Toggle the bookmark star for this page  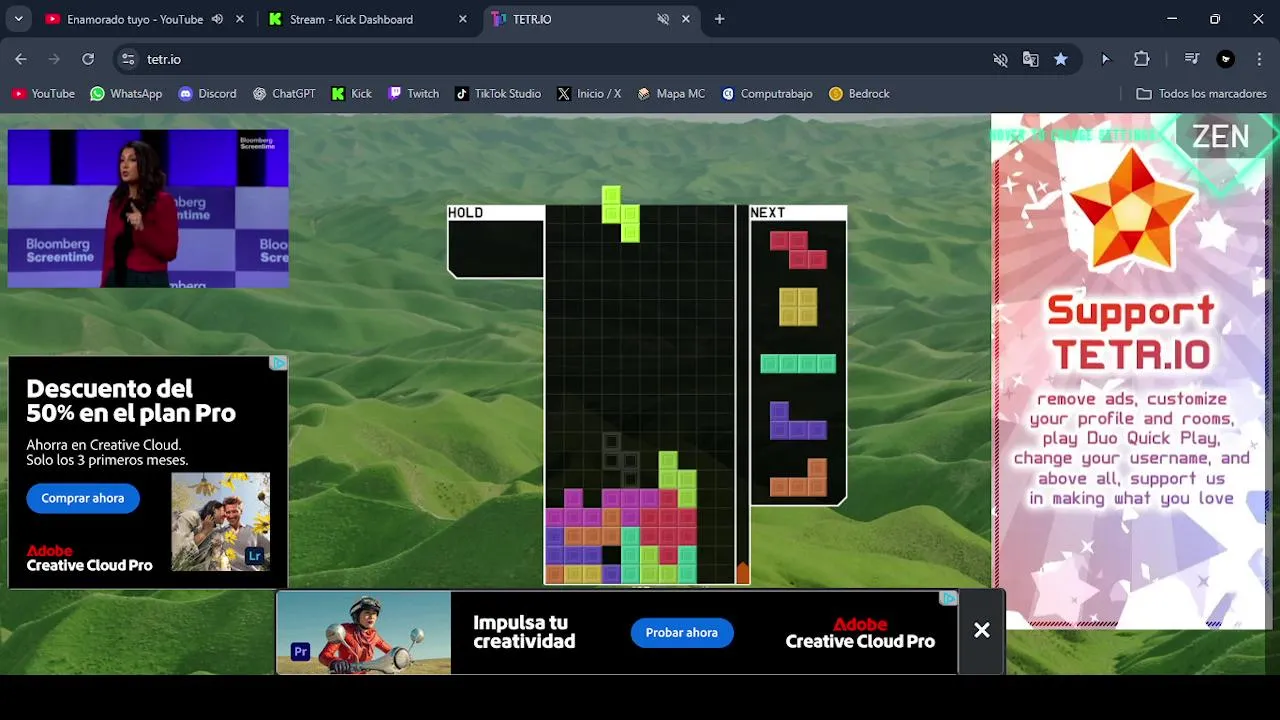click(x=1060, y=59)
